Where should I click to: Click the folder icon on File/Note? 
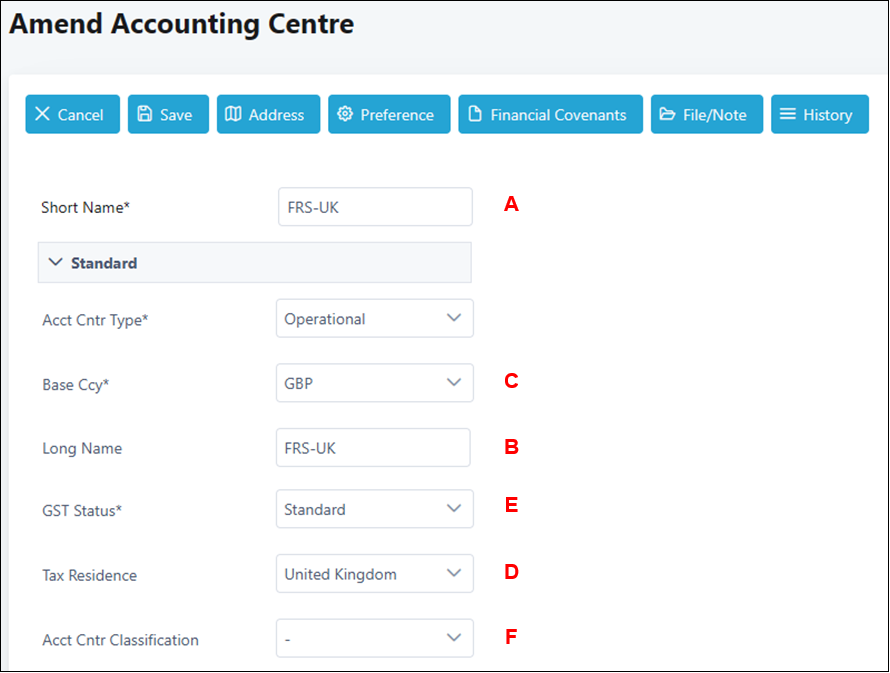click(668, 114)
